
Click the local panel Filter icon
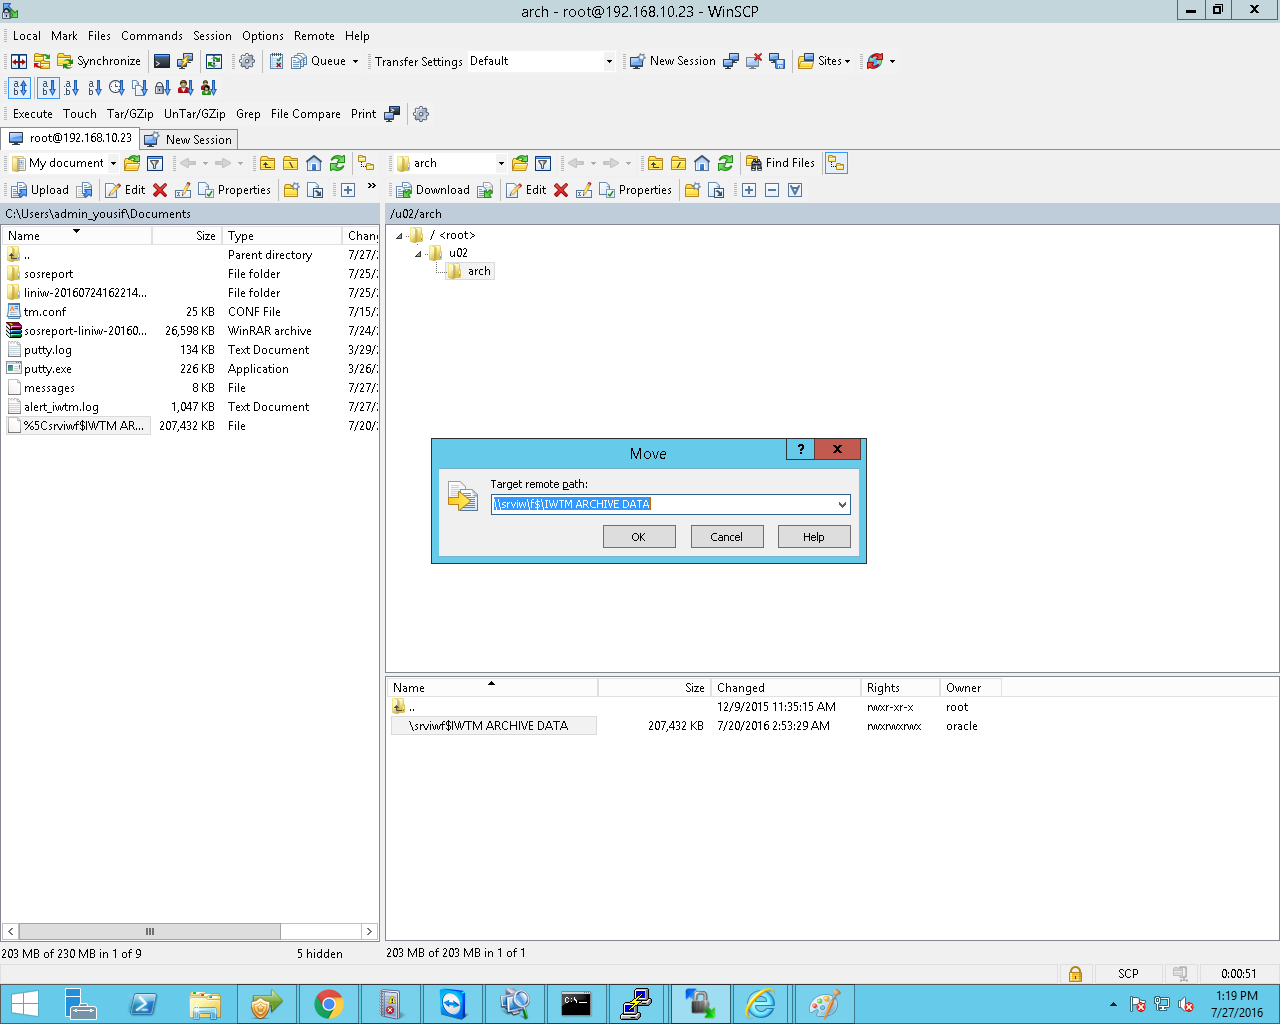pyautogui.click(x=155, y=163)
